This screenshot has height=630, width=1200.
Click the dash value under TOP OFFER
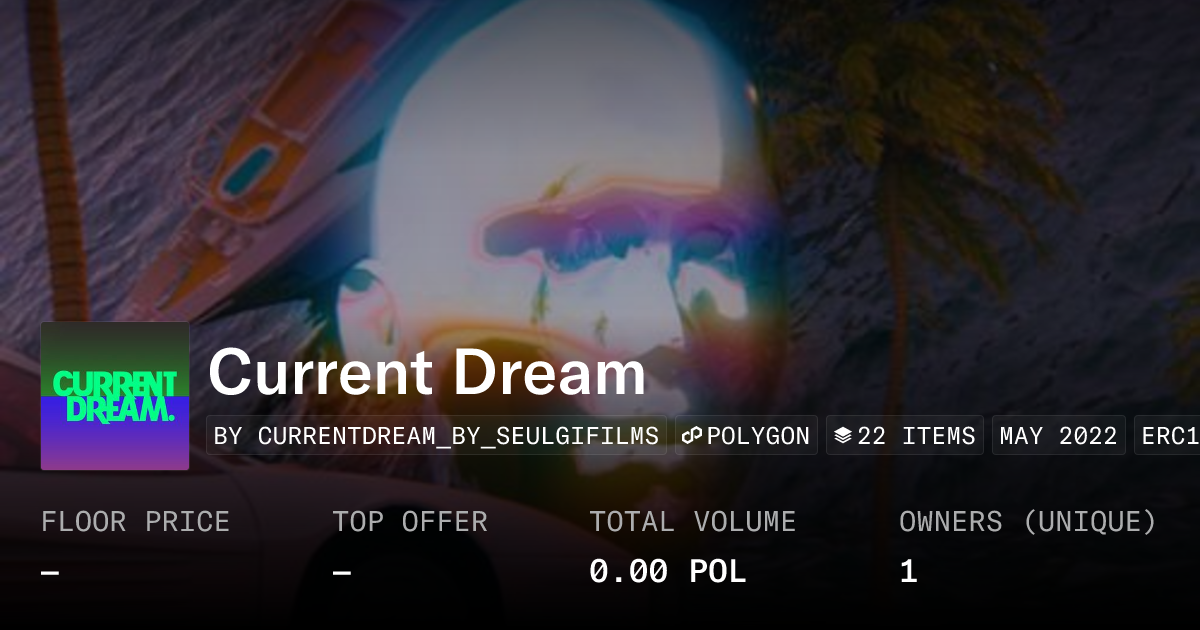(342, 572)
